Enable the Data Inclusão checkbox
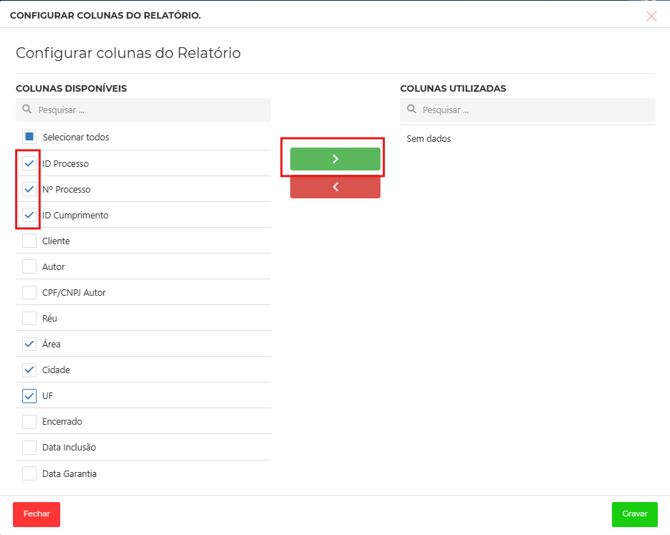This screenshot has height=535, width=670. pyautogui.click(x=30, y=448)
